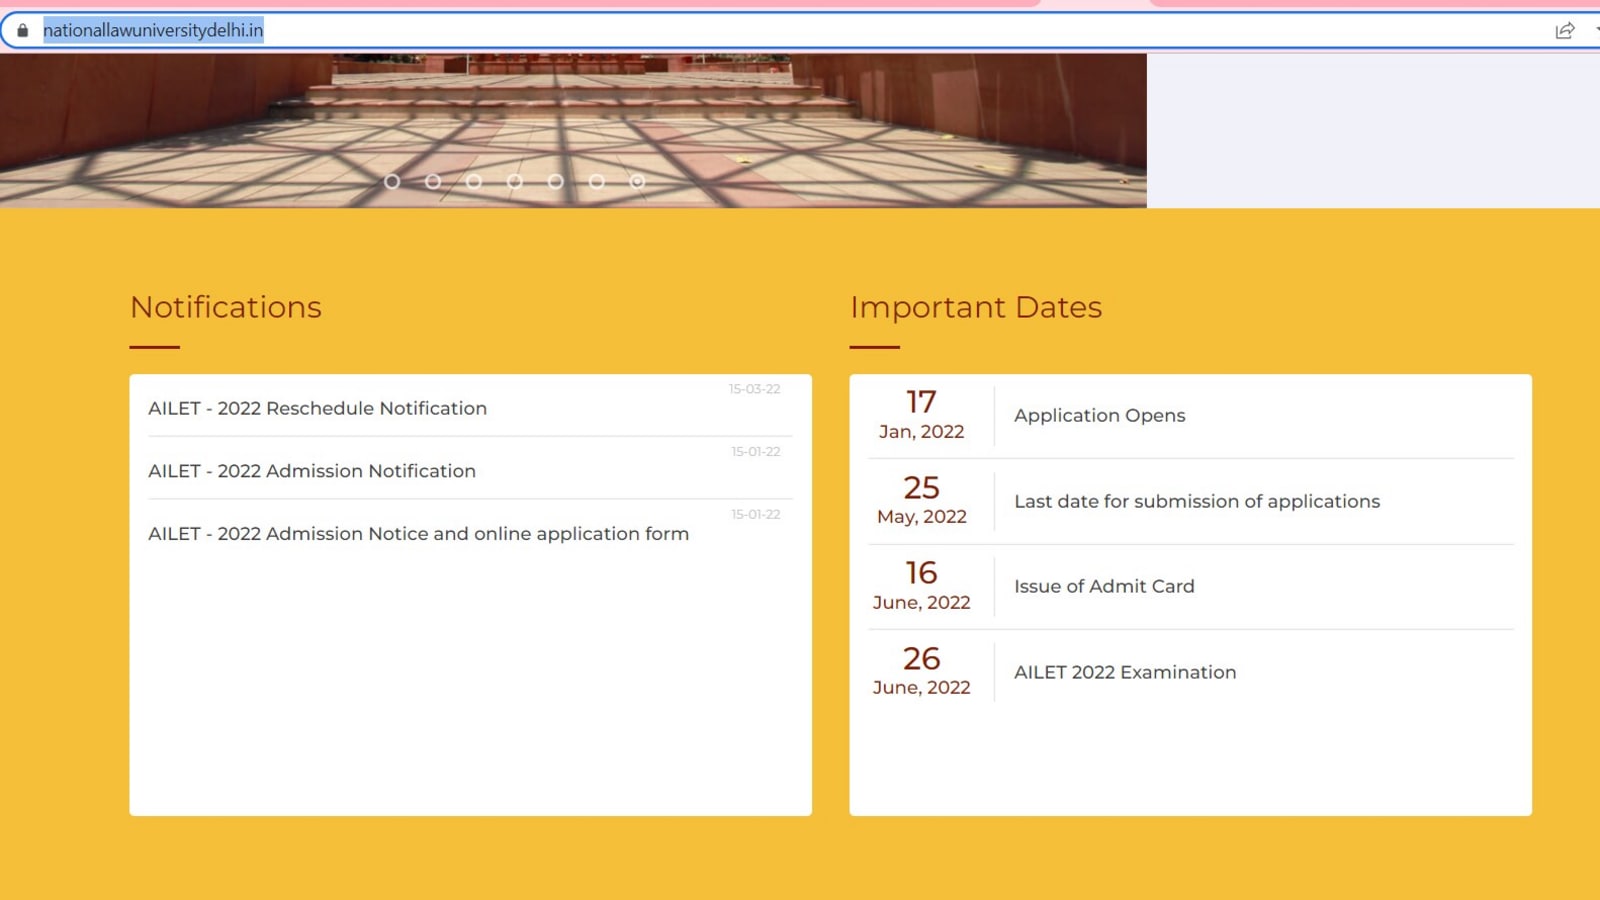Go to sixth carousel slide dot
Screen dimensions: 1600x900
[x=597, y=181]
